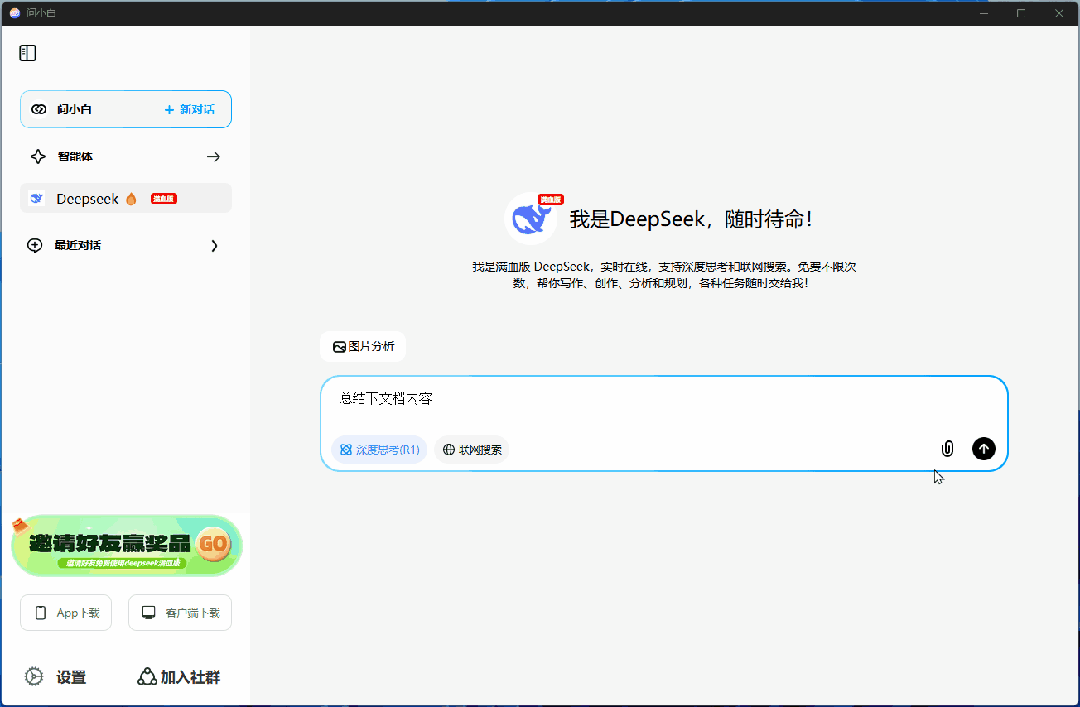Screen dimensions: 1080x707
Task: Click the paperclip attachment icon
Action: point(947,449)
